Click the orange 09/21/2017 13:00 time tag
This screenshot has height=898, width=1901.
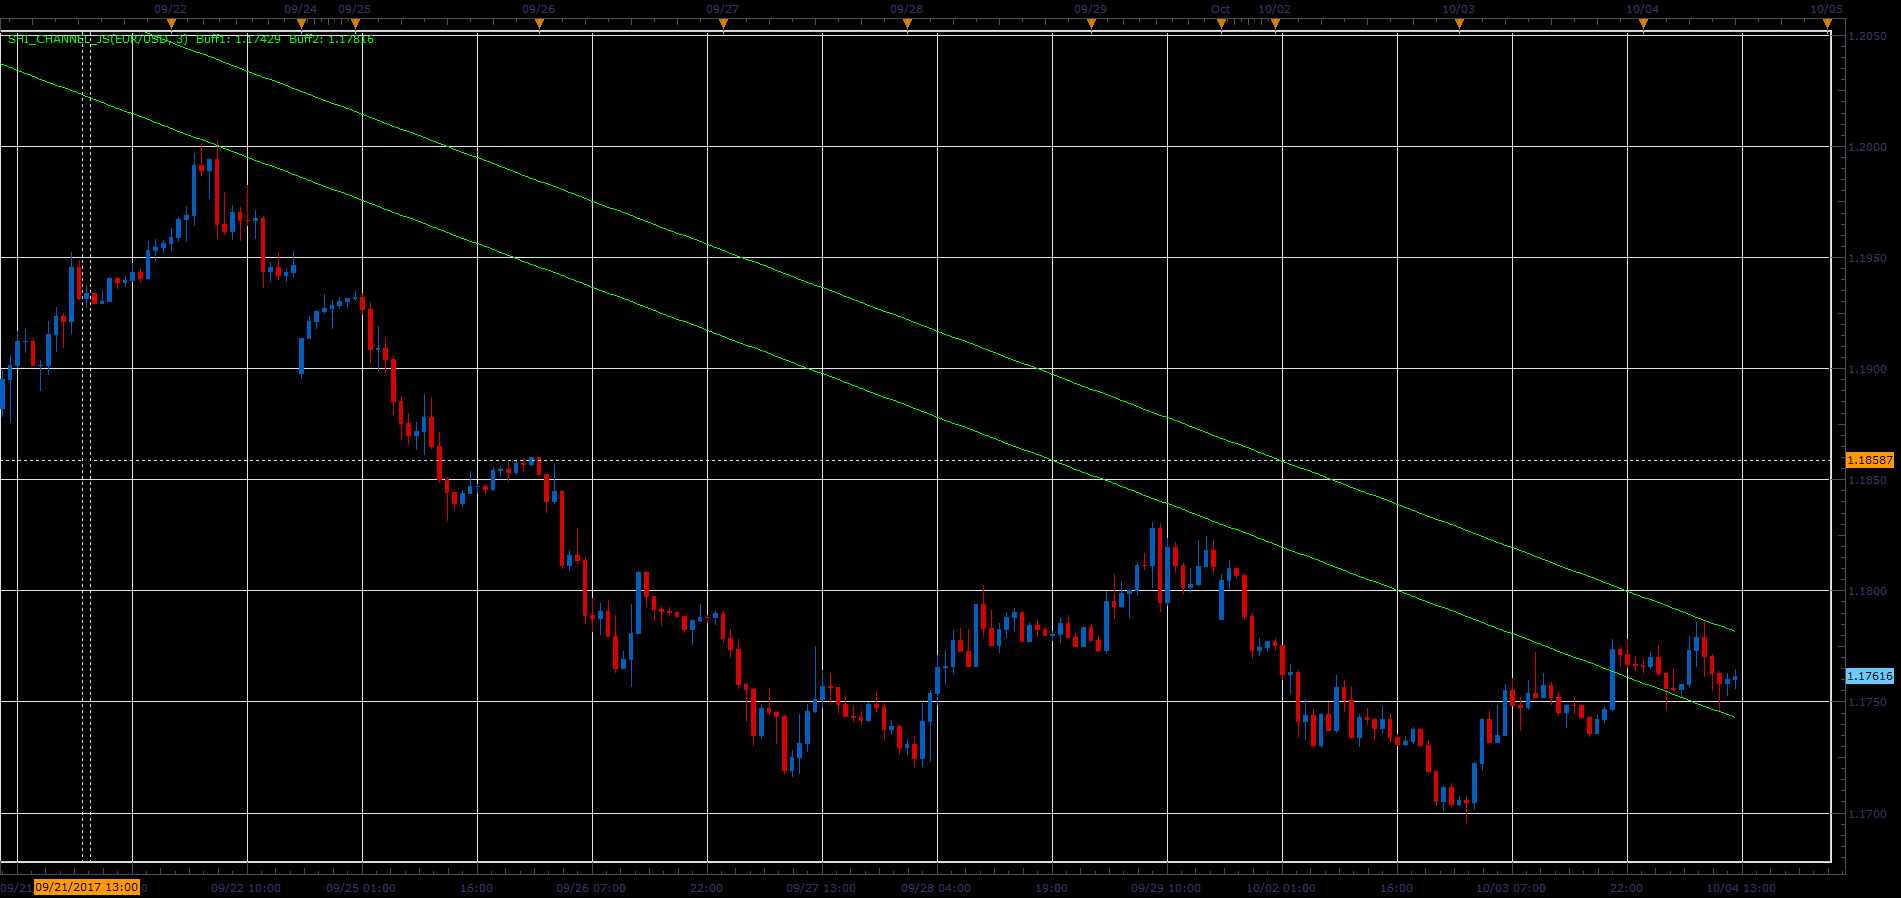tap(87, 887)
